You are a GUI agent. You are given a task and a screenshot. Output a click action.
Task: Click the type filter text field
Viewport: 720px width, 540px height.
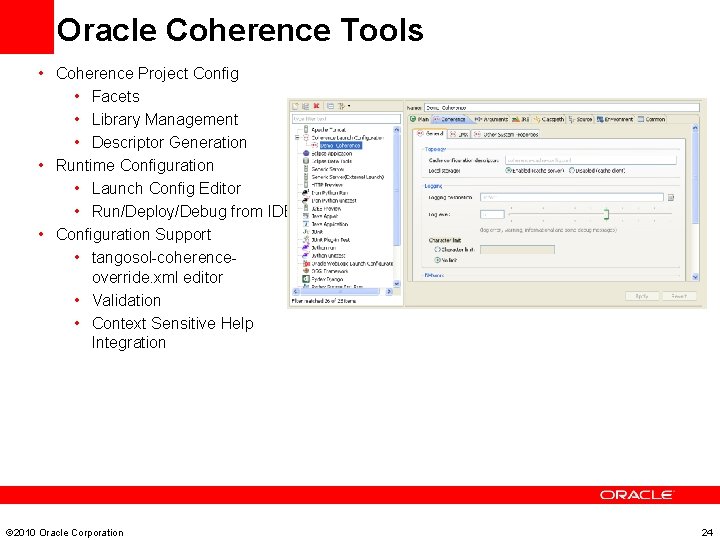click(346, 118)
